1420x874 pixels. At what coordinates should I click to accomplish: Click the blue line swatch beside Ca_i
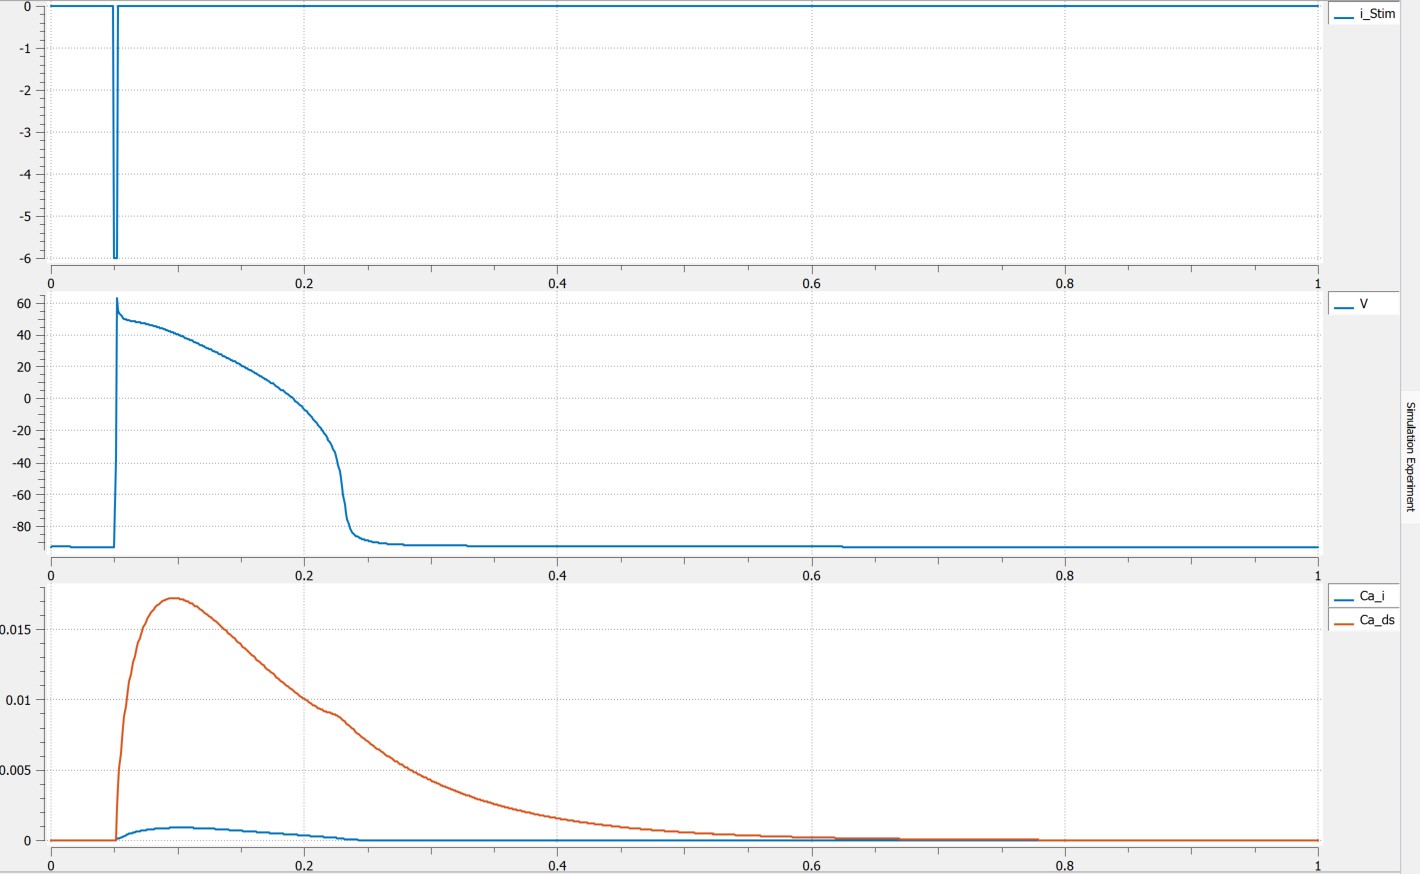click(x=1344, y=597)
